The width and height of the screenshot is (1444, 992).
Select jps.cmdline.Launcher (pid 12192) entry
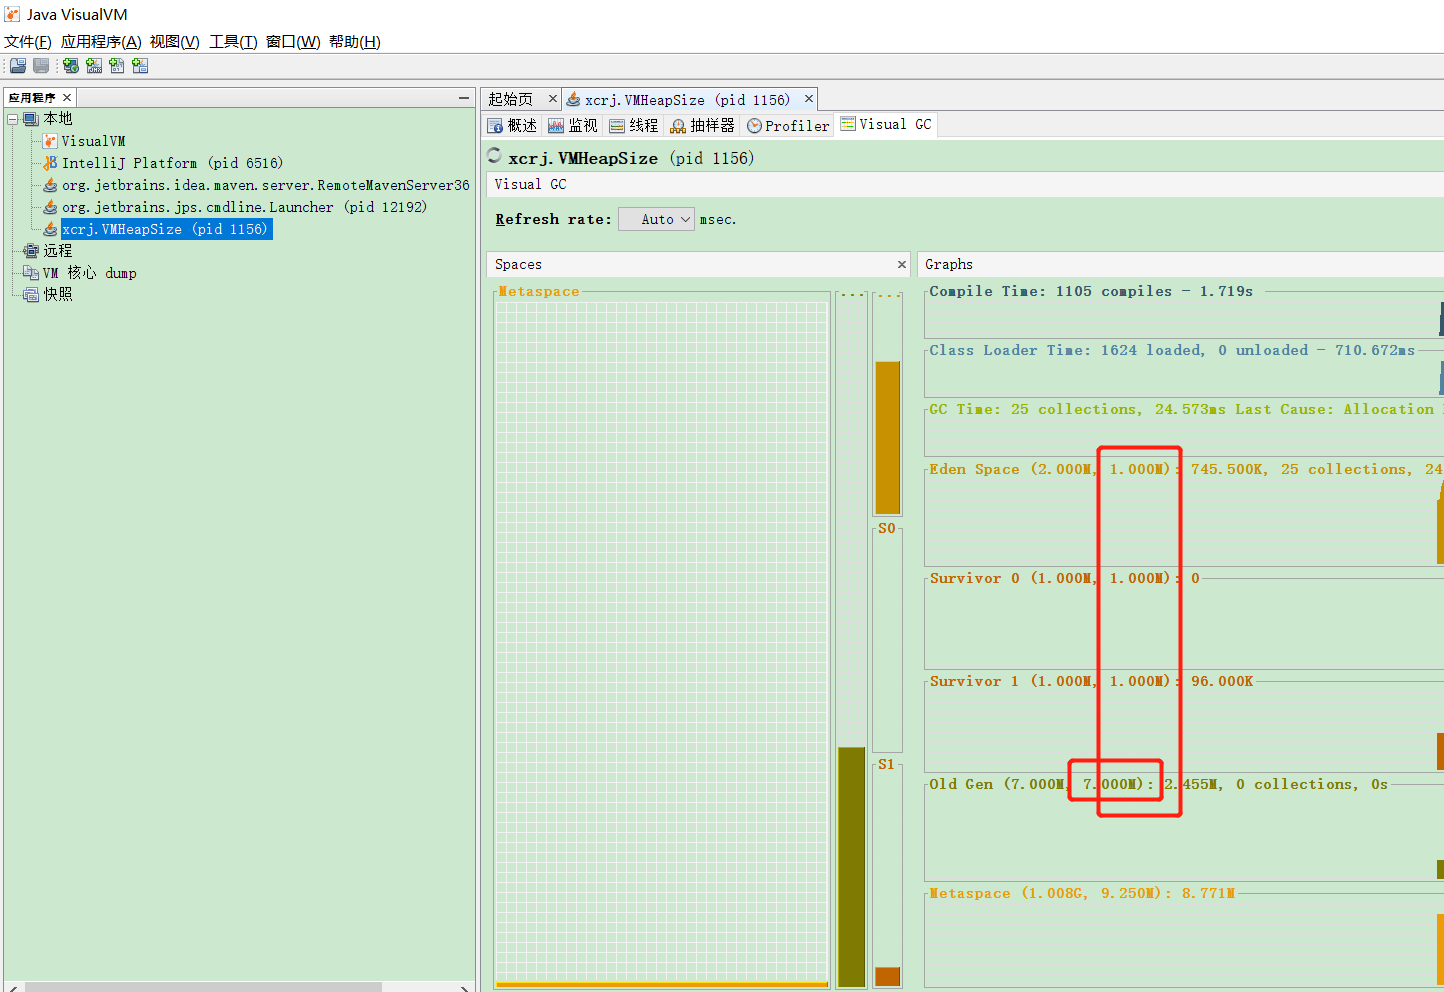244,207
